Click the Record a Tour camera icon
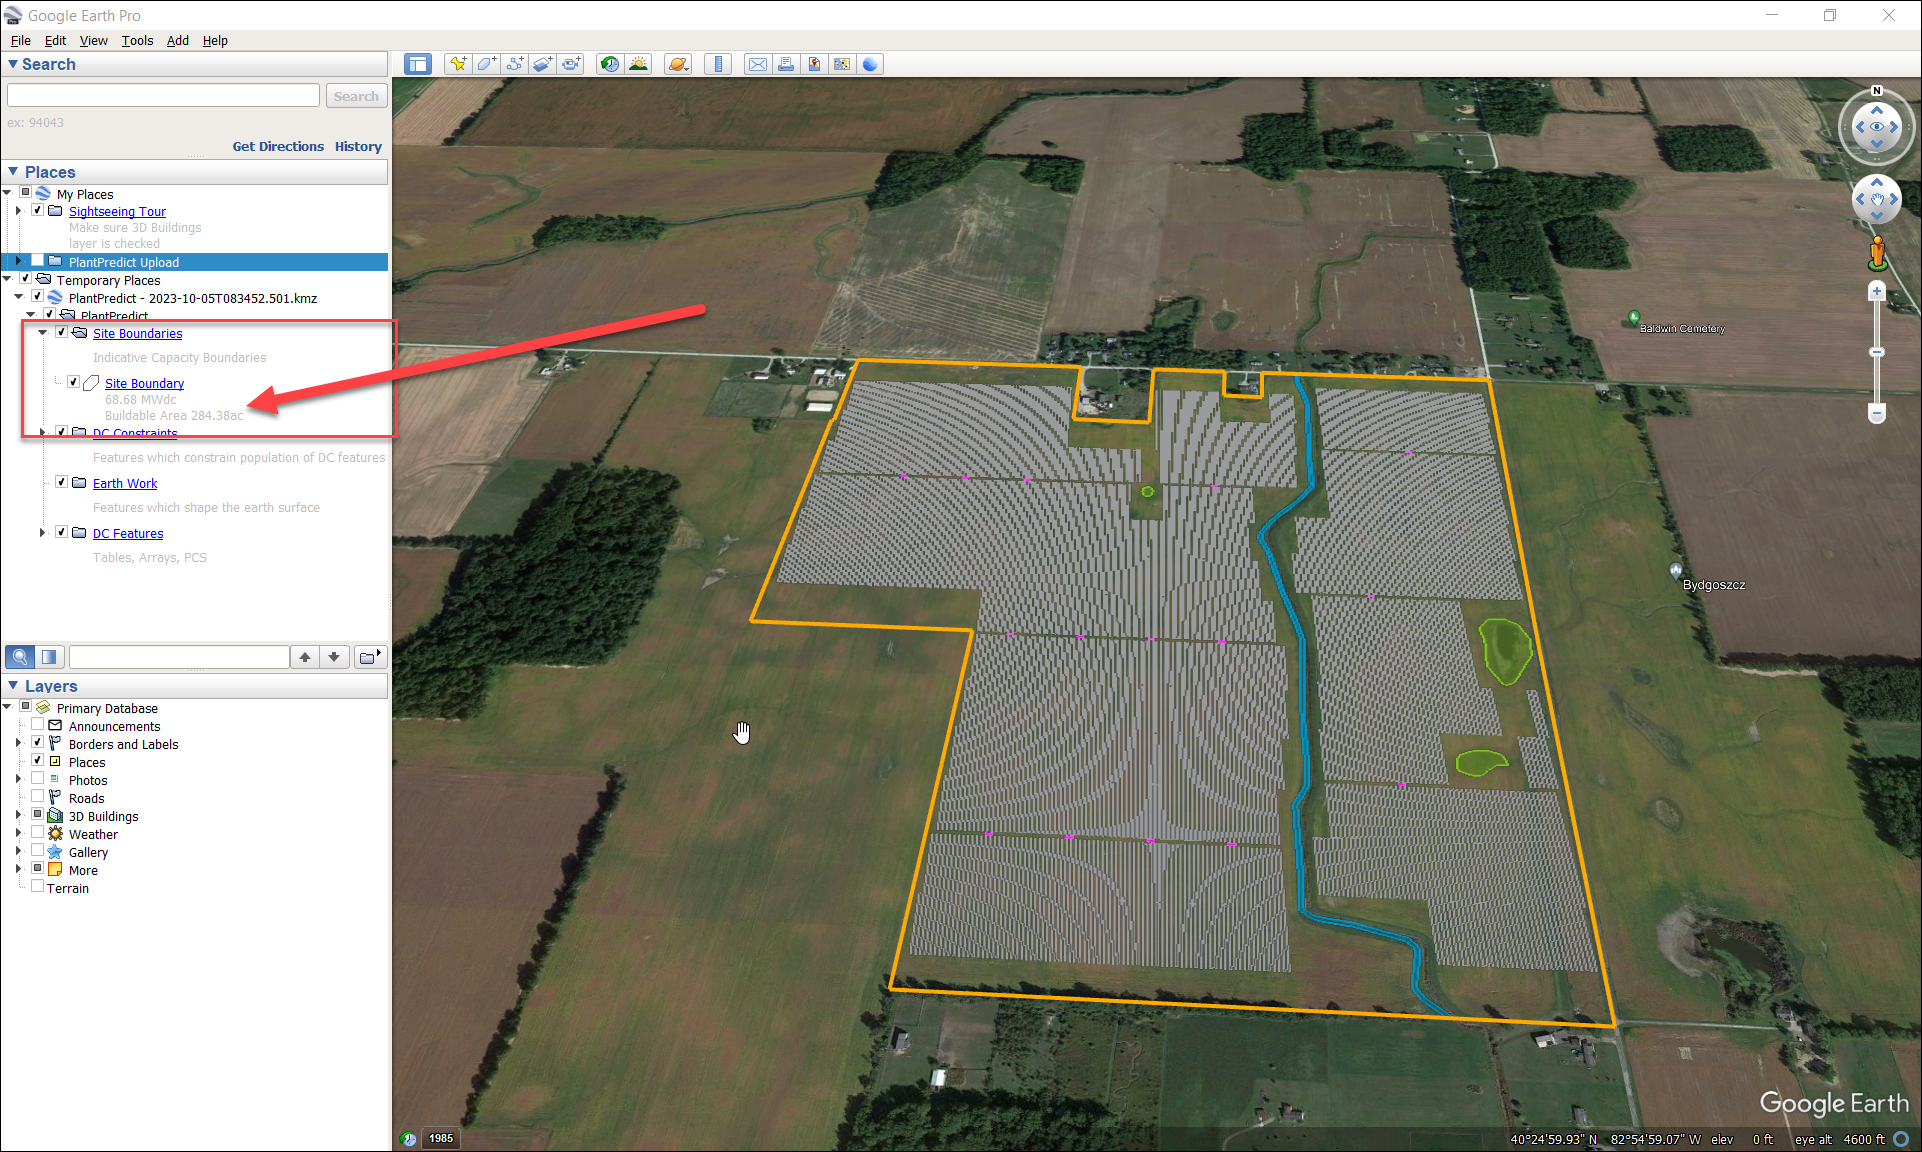Screen dimensions: 1922x1152 [x=570, y=64]
